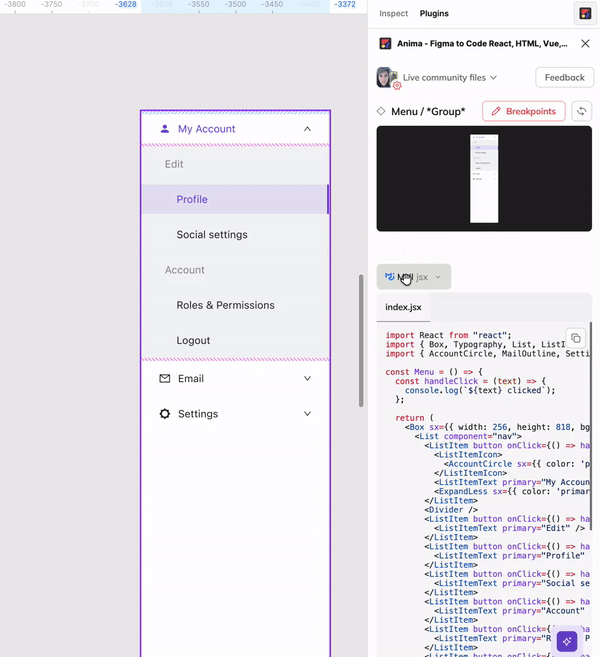Image resolution: width=600 pixels, height=657 pixels.
Task: Click the component preview thumbnail
Action: (484, 178)
